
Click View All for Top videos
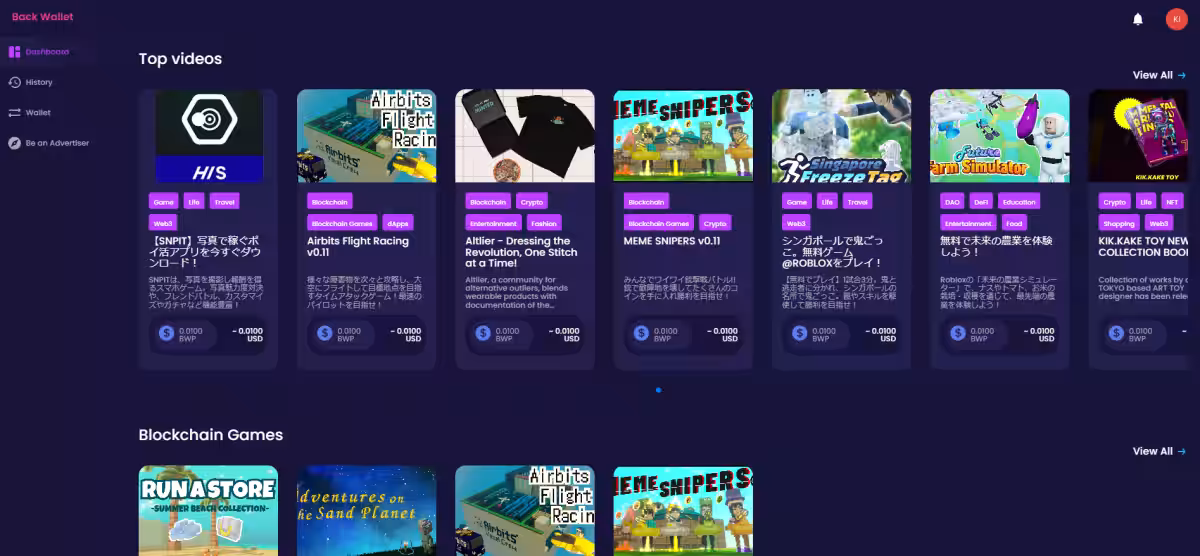[1158, 75]
